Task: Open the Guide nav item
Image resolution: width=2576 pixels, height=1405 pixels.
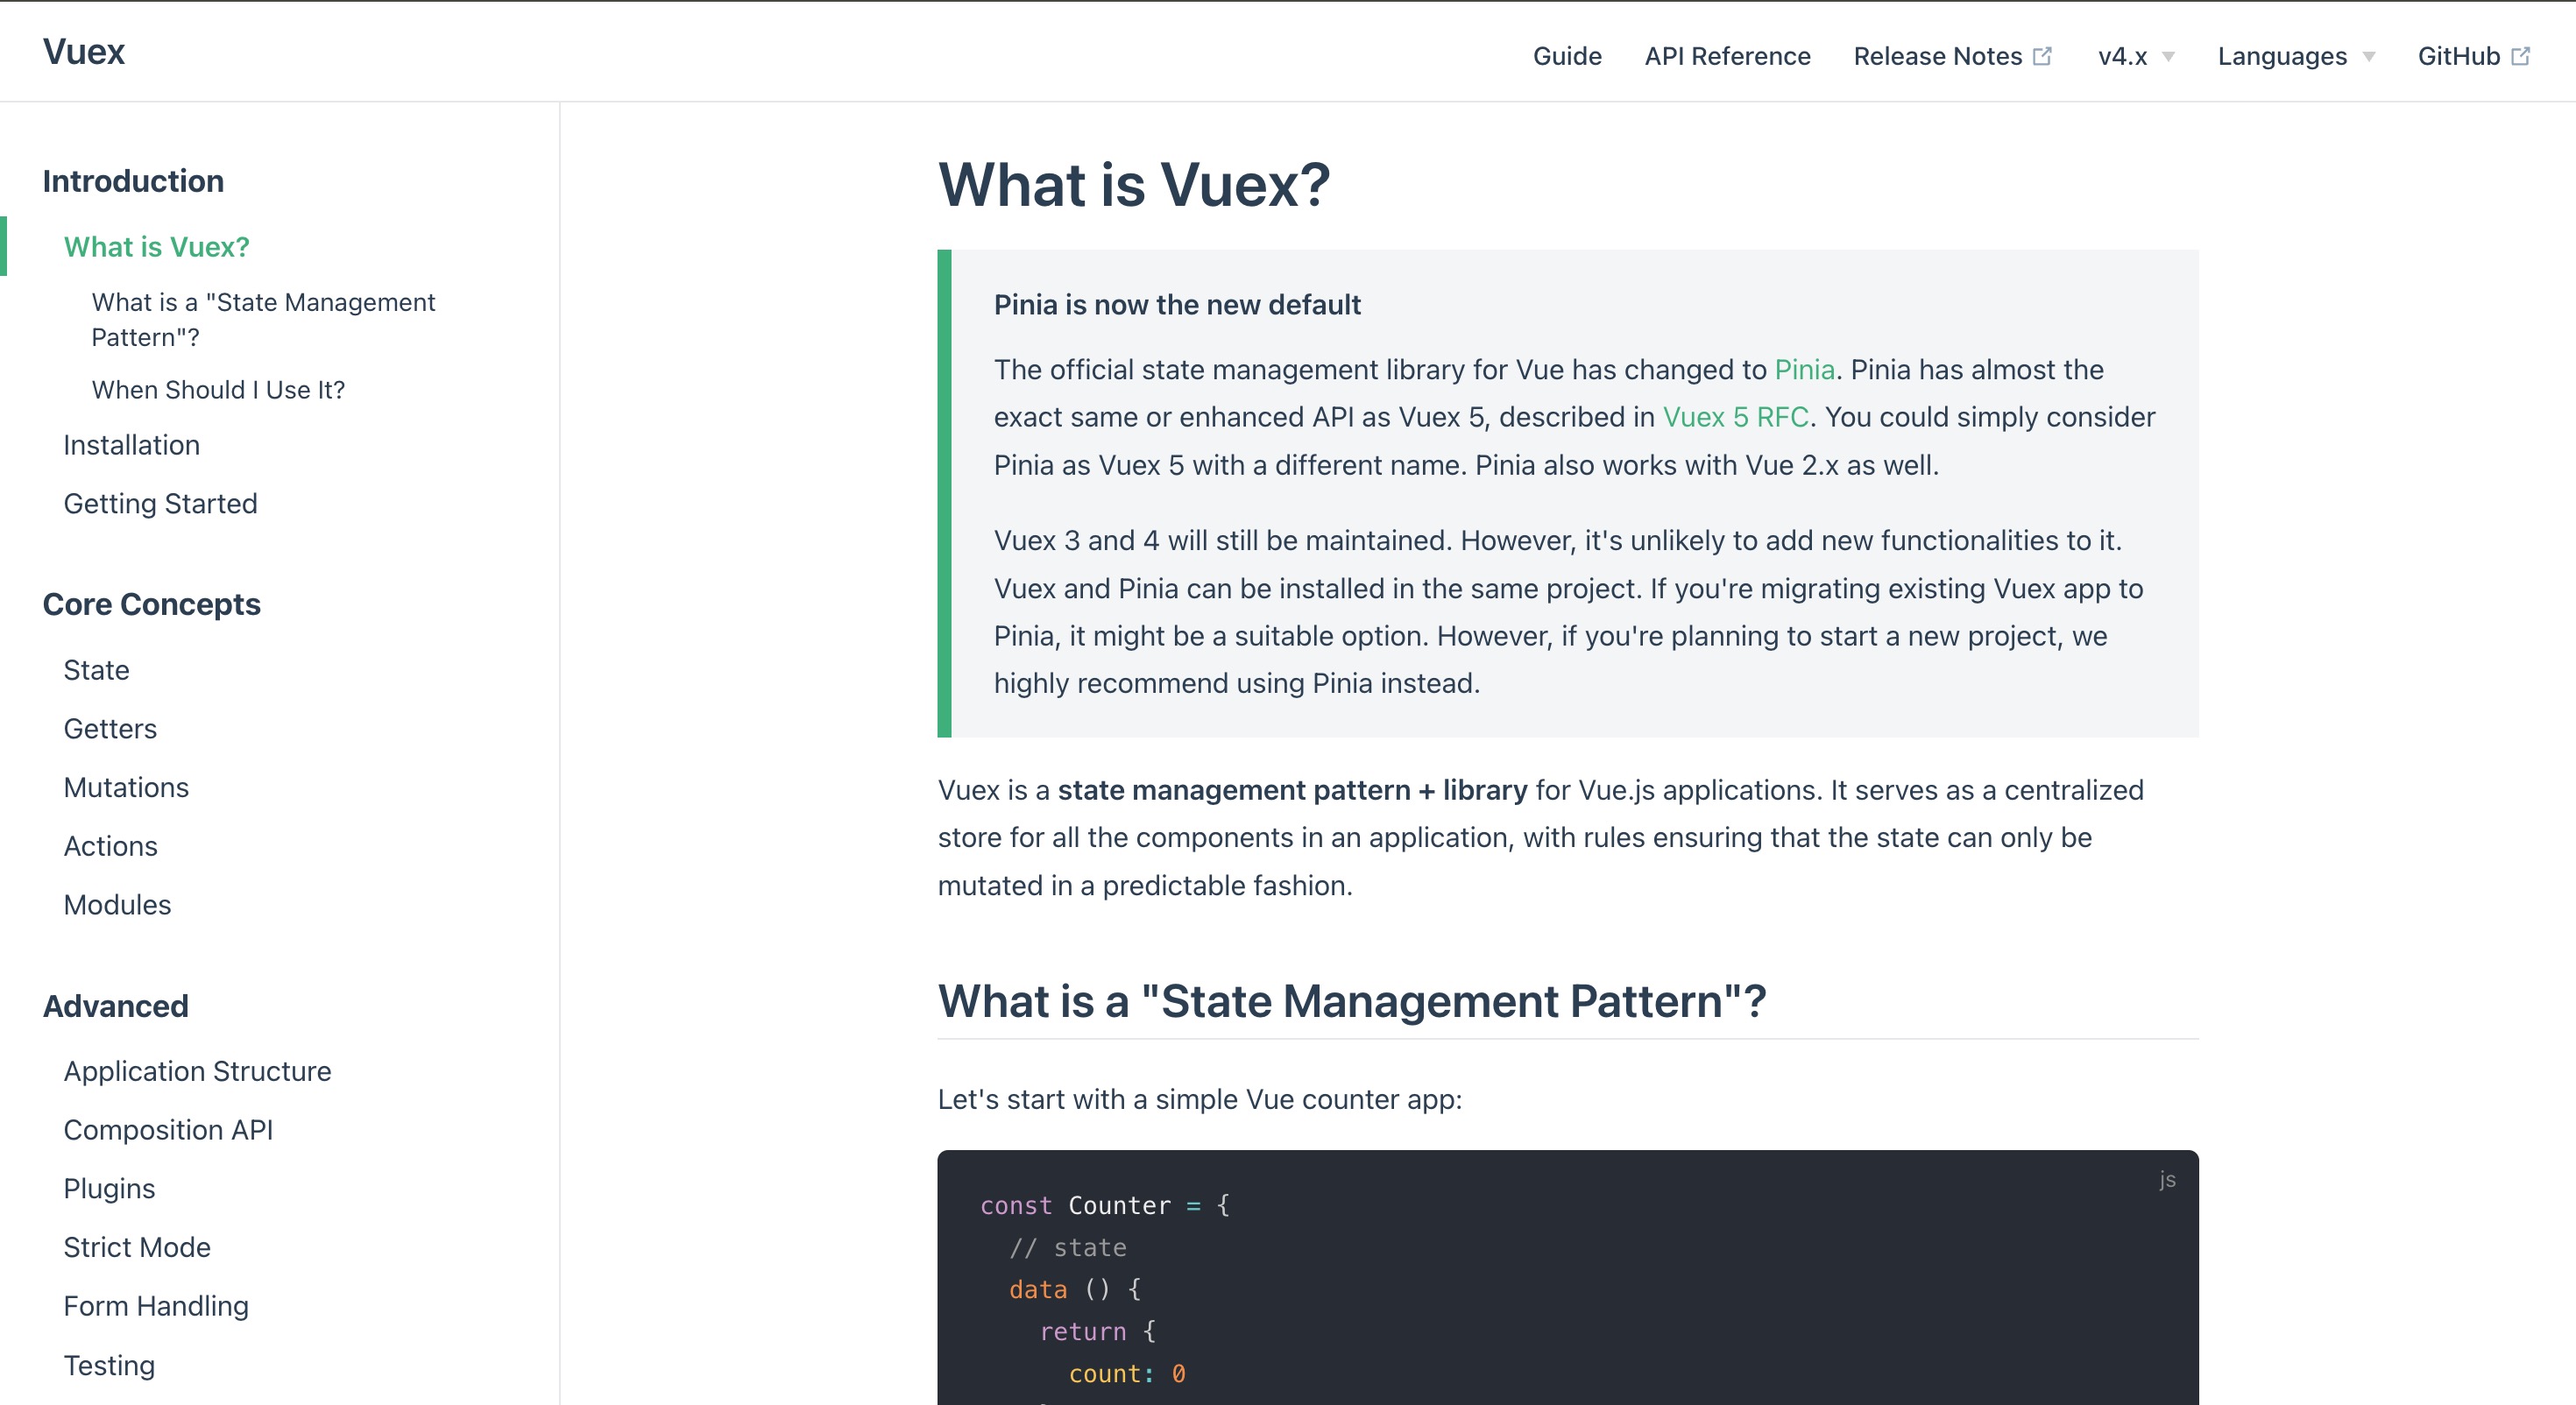Action: pyautogui.click(x=1567, y=56)
